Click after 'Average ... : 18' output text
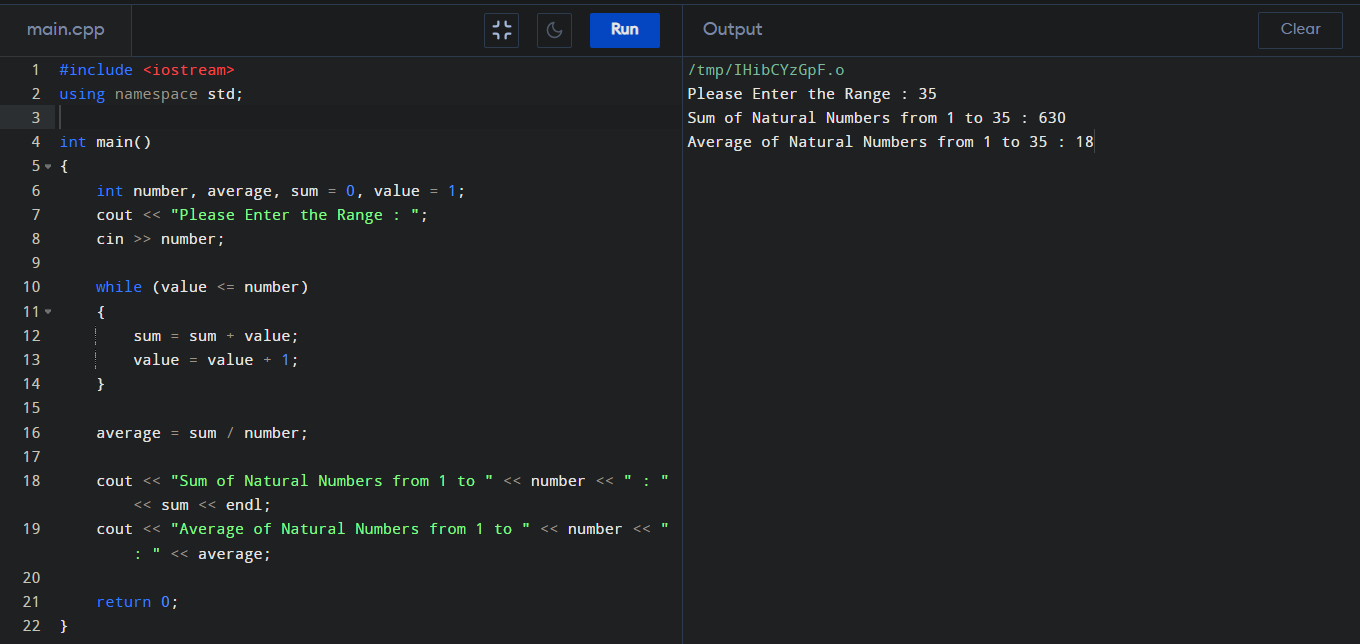1360x644 pixels. coord(1096,142)
